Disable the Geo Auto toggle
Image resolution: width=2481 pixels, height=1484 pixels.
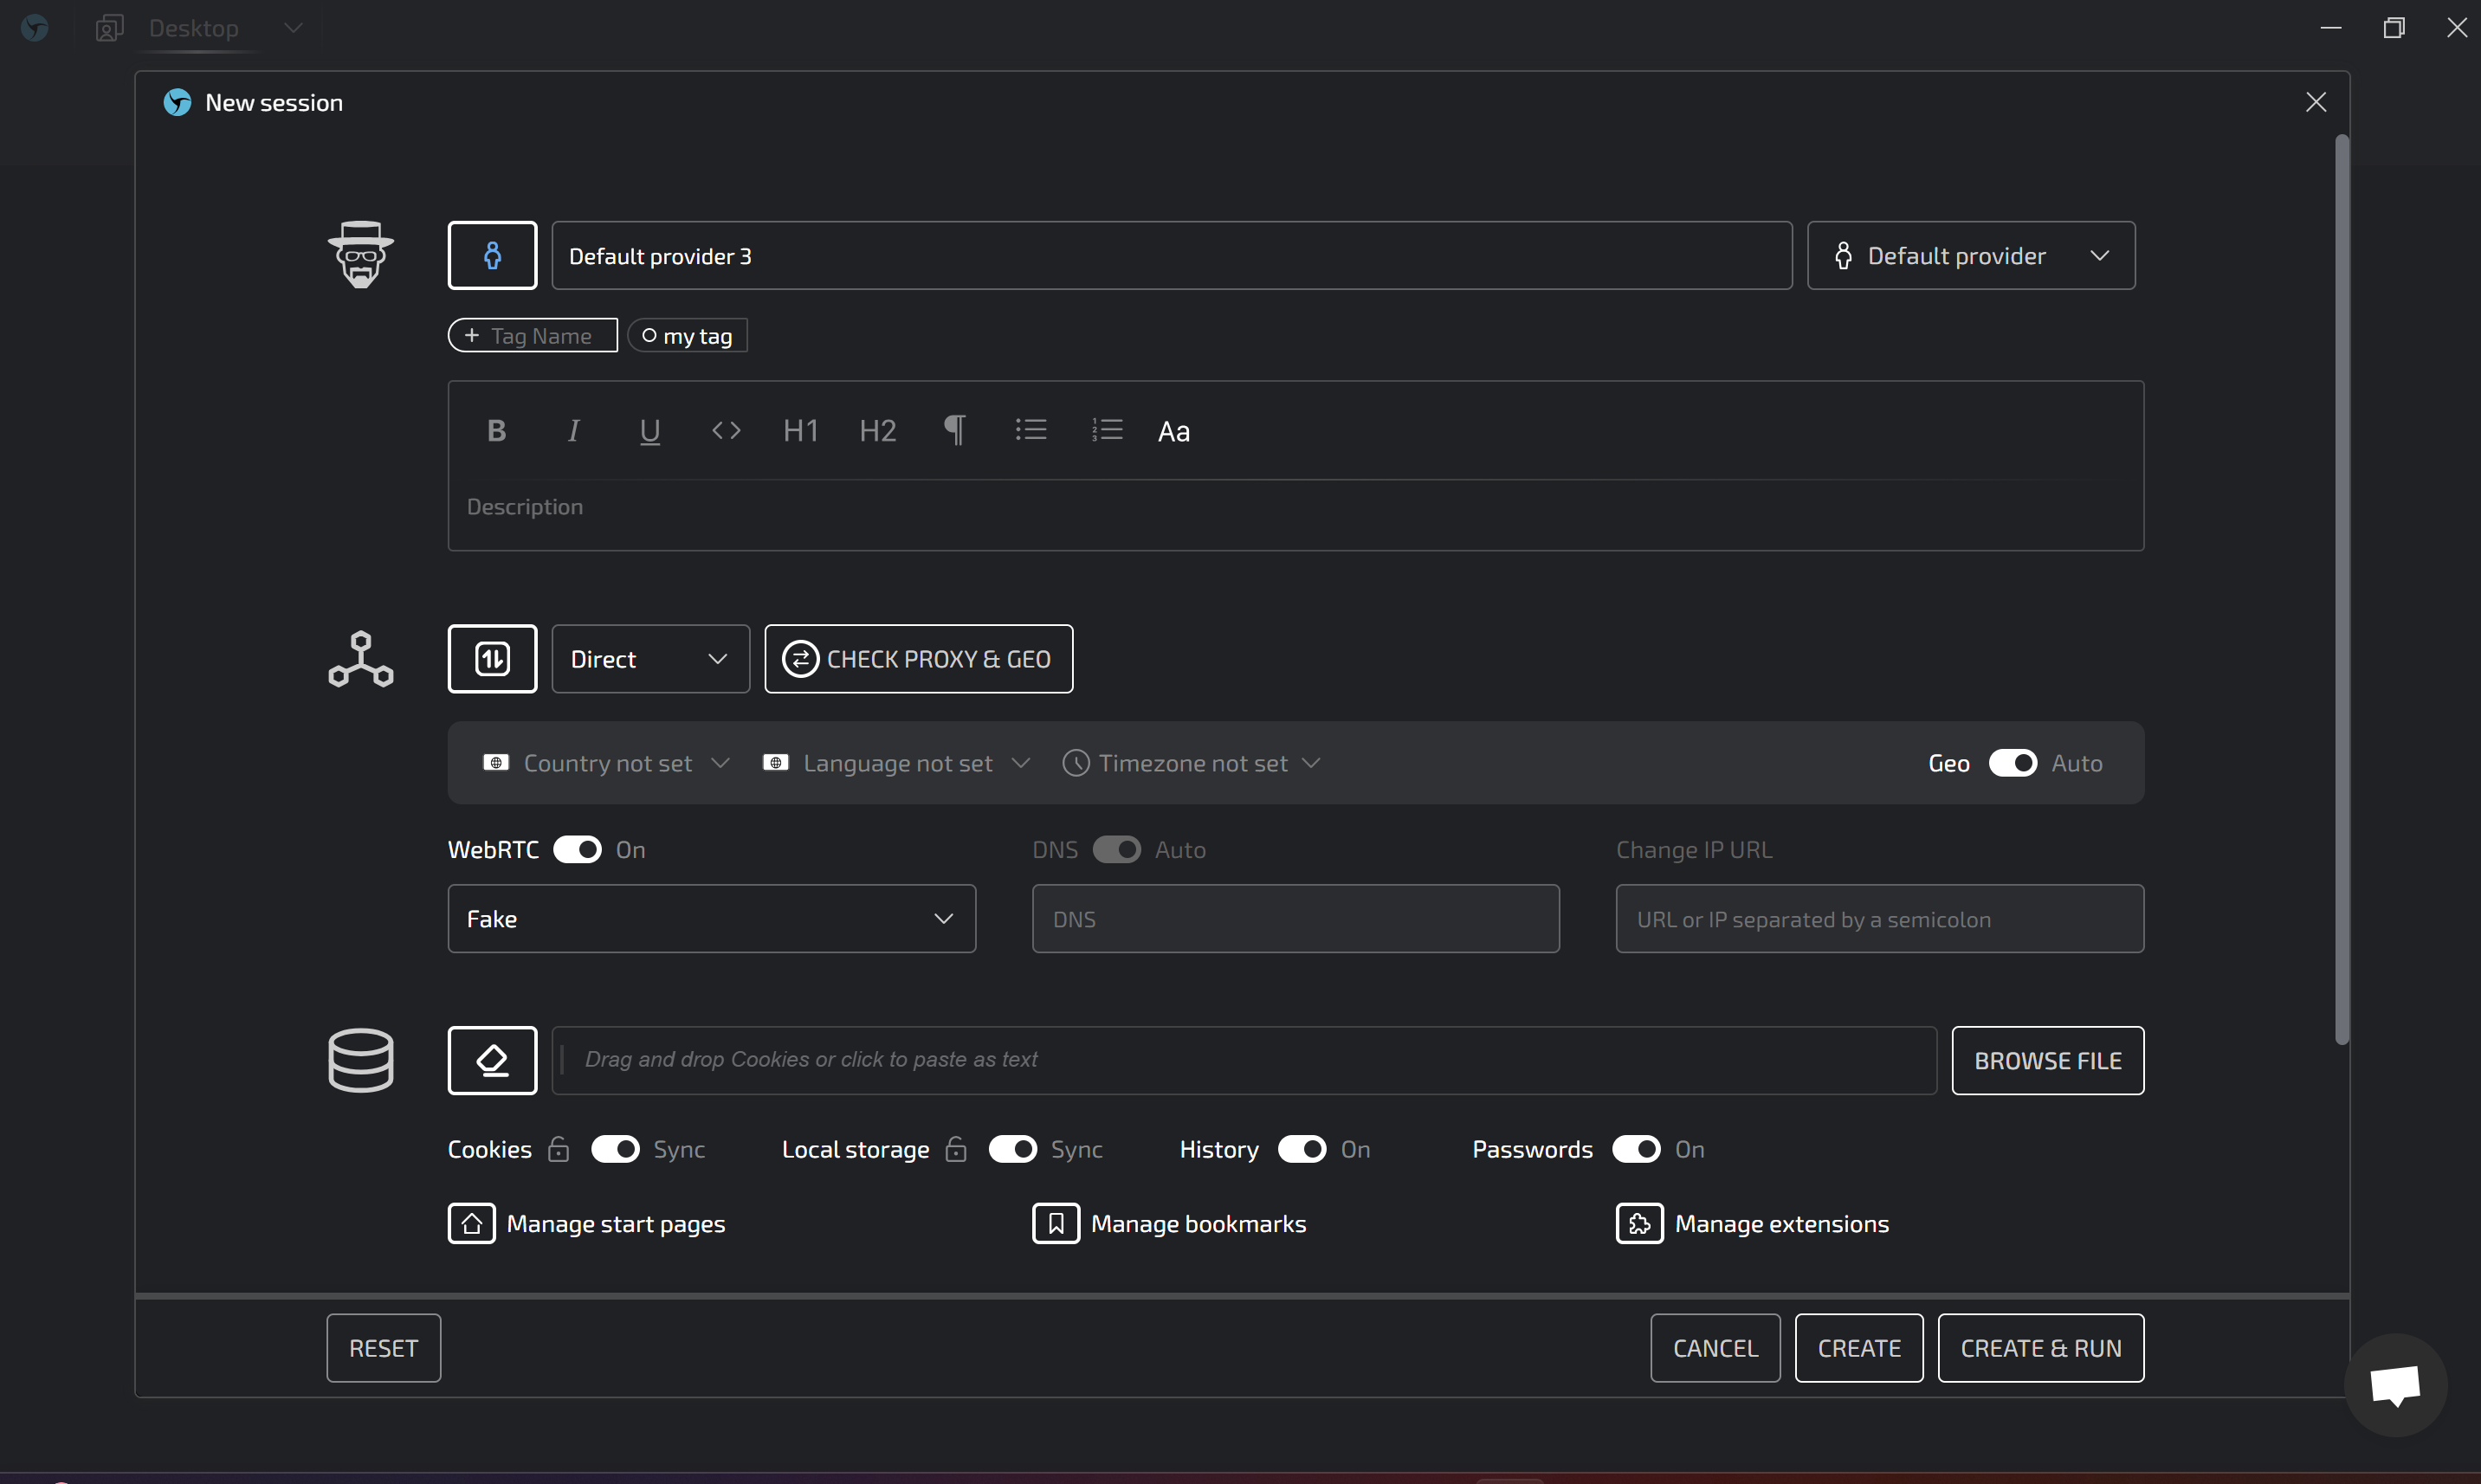coord(2012,763)
